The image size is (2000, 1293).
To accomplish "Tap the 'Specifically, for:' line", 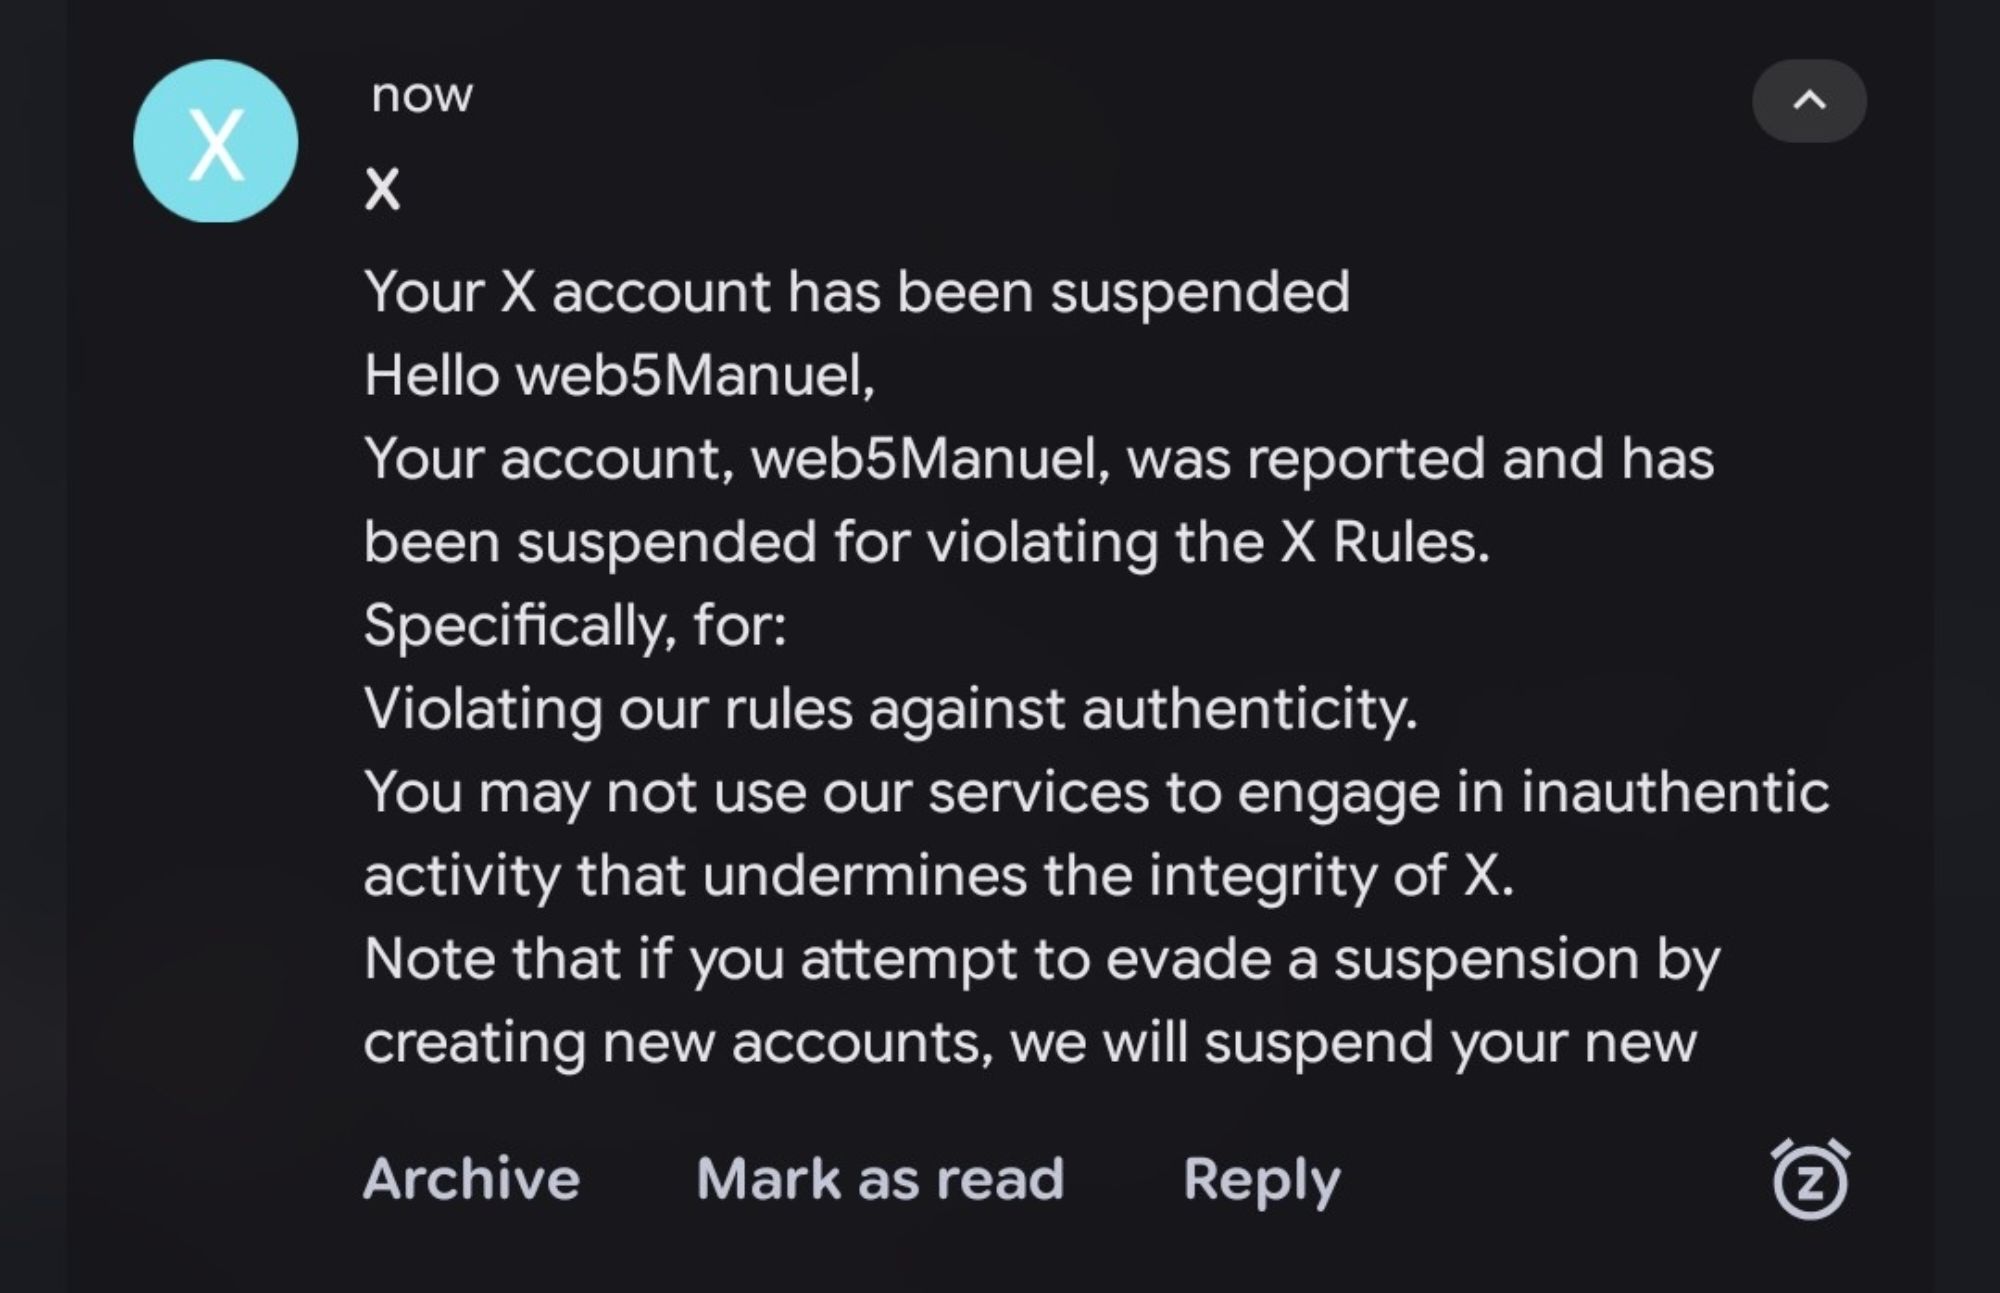I will 575,626.
